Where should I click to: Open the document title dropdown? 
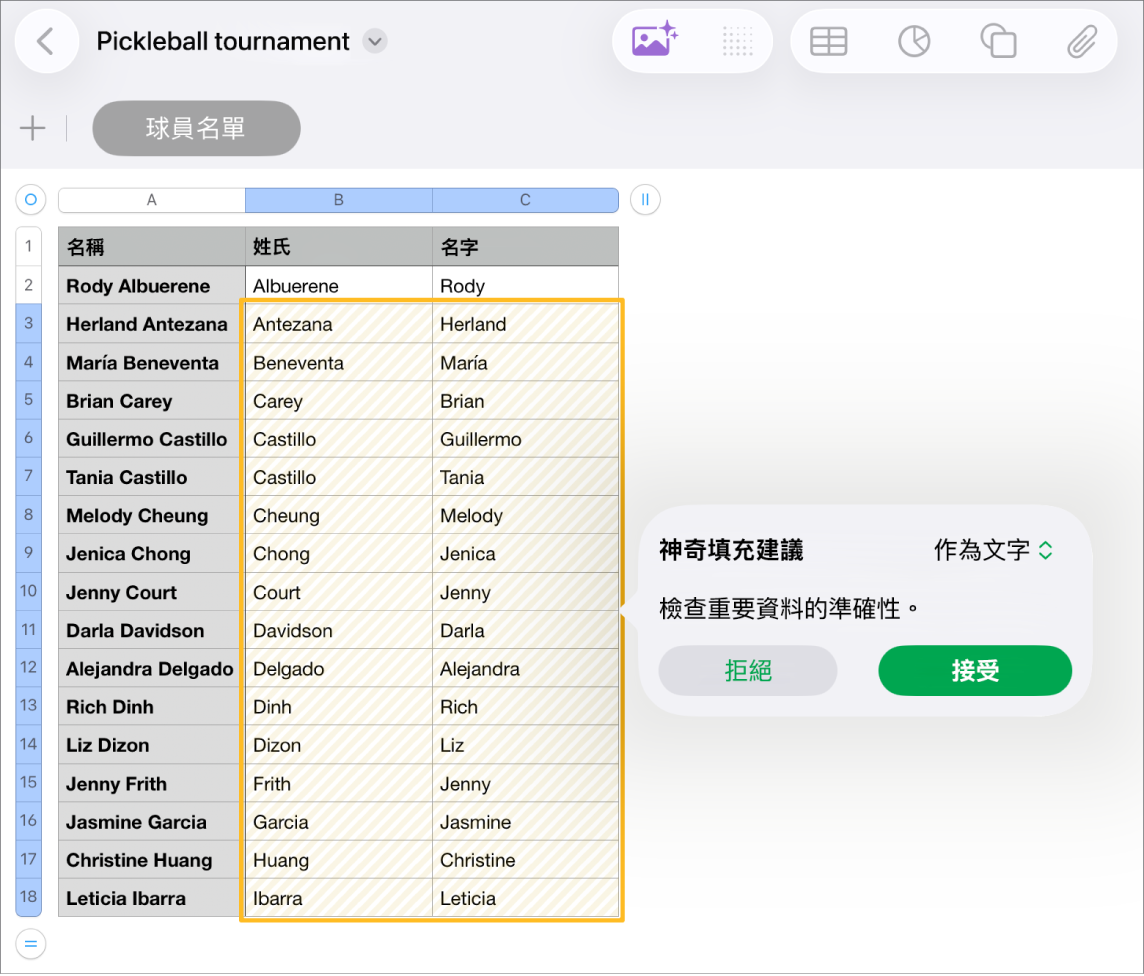[x=374, y=42]
